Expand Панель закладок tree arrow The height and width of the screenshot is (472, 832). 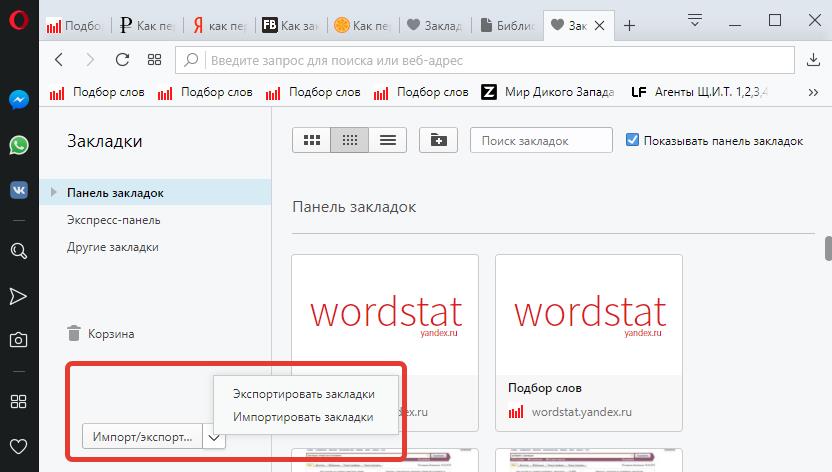[53, 193]
